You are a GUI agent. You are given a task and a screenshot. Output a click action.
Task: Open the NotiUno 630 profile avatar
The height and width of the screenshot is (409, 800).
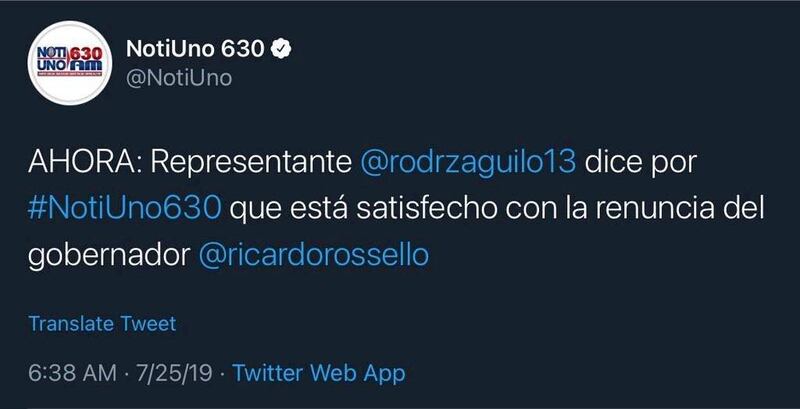click(69, 63)
